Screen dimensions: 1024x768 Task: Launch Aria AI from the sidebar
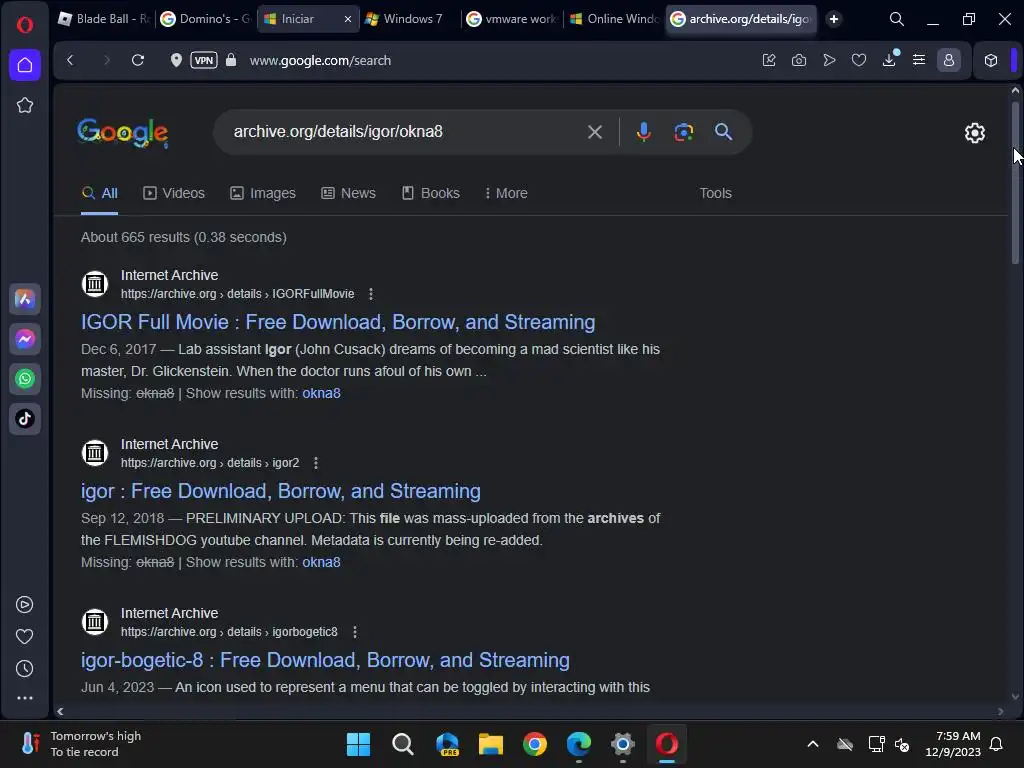click(25, 299)
